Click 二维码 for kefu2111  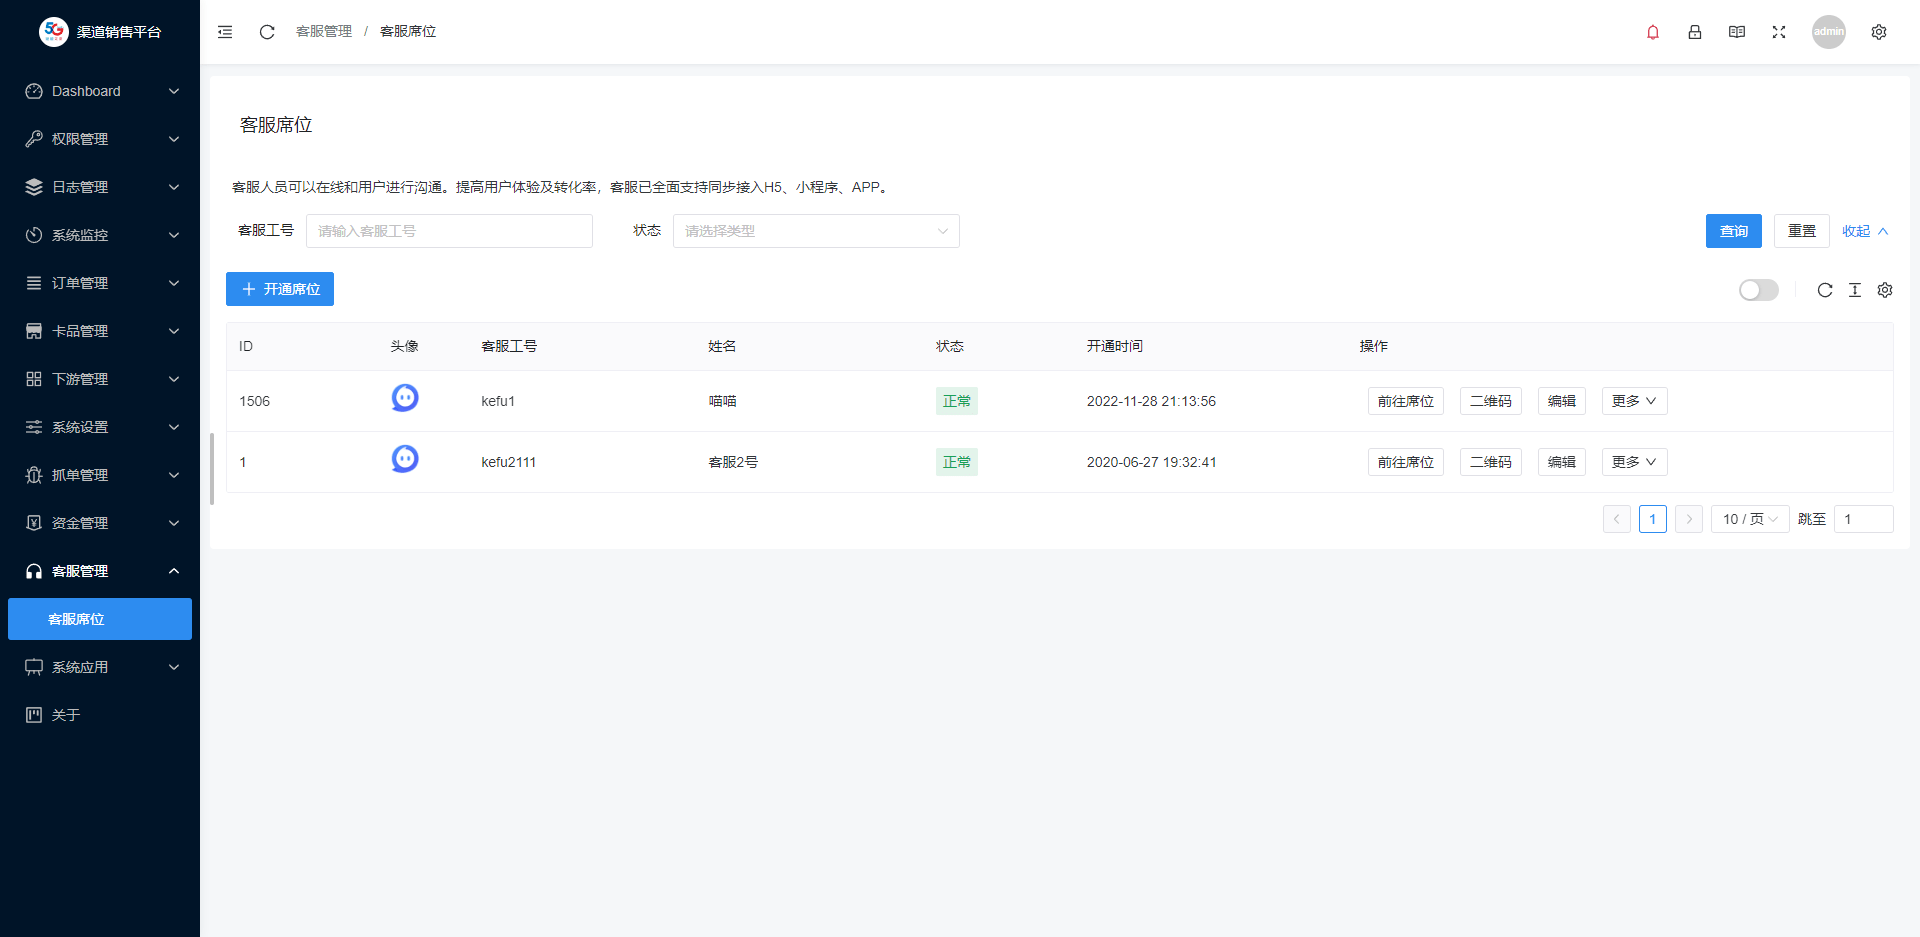(1491, 462)
